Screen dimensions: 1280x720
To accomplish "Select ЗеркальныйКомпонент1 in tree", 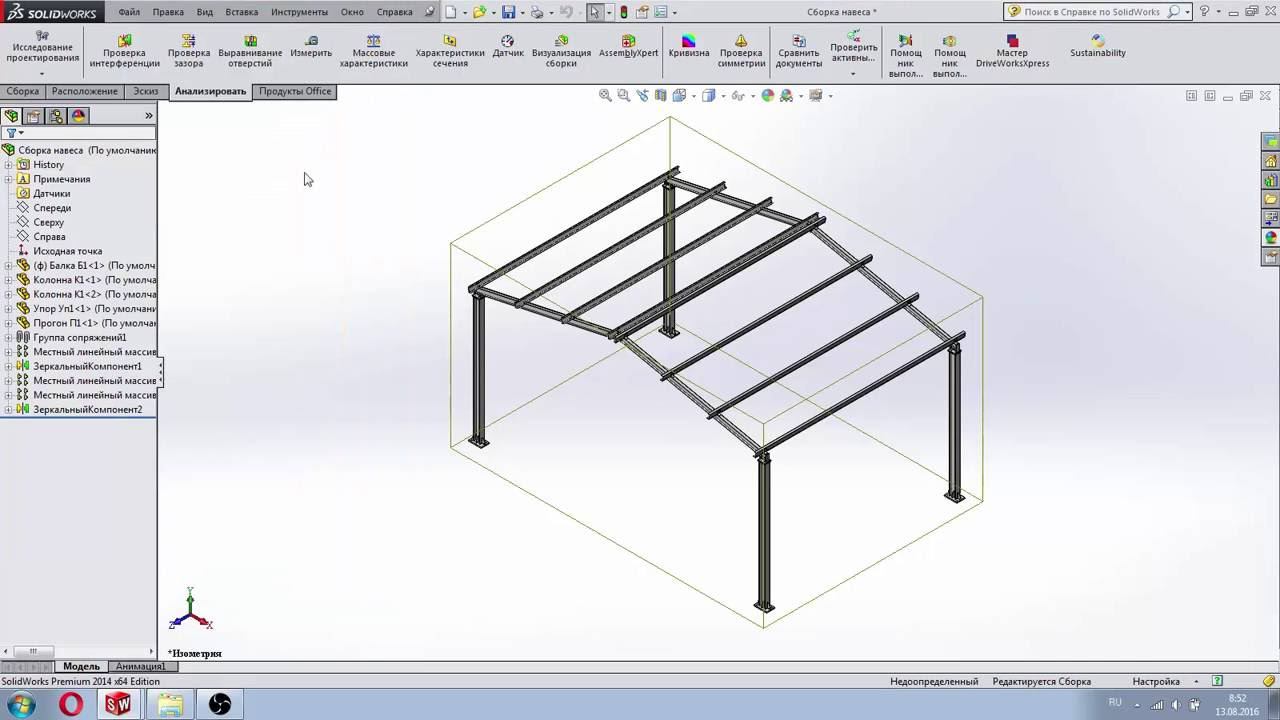I will tap(87, 367).
